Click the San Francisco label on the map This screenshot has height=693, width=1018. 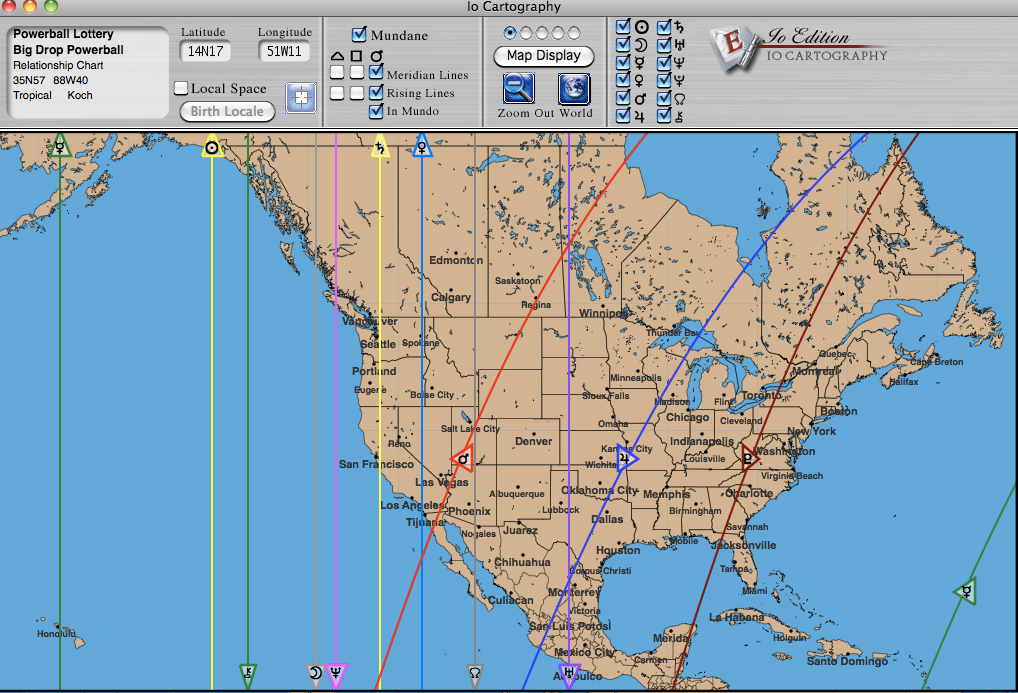(376, 464)
